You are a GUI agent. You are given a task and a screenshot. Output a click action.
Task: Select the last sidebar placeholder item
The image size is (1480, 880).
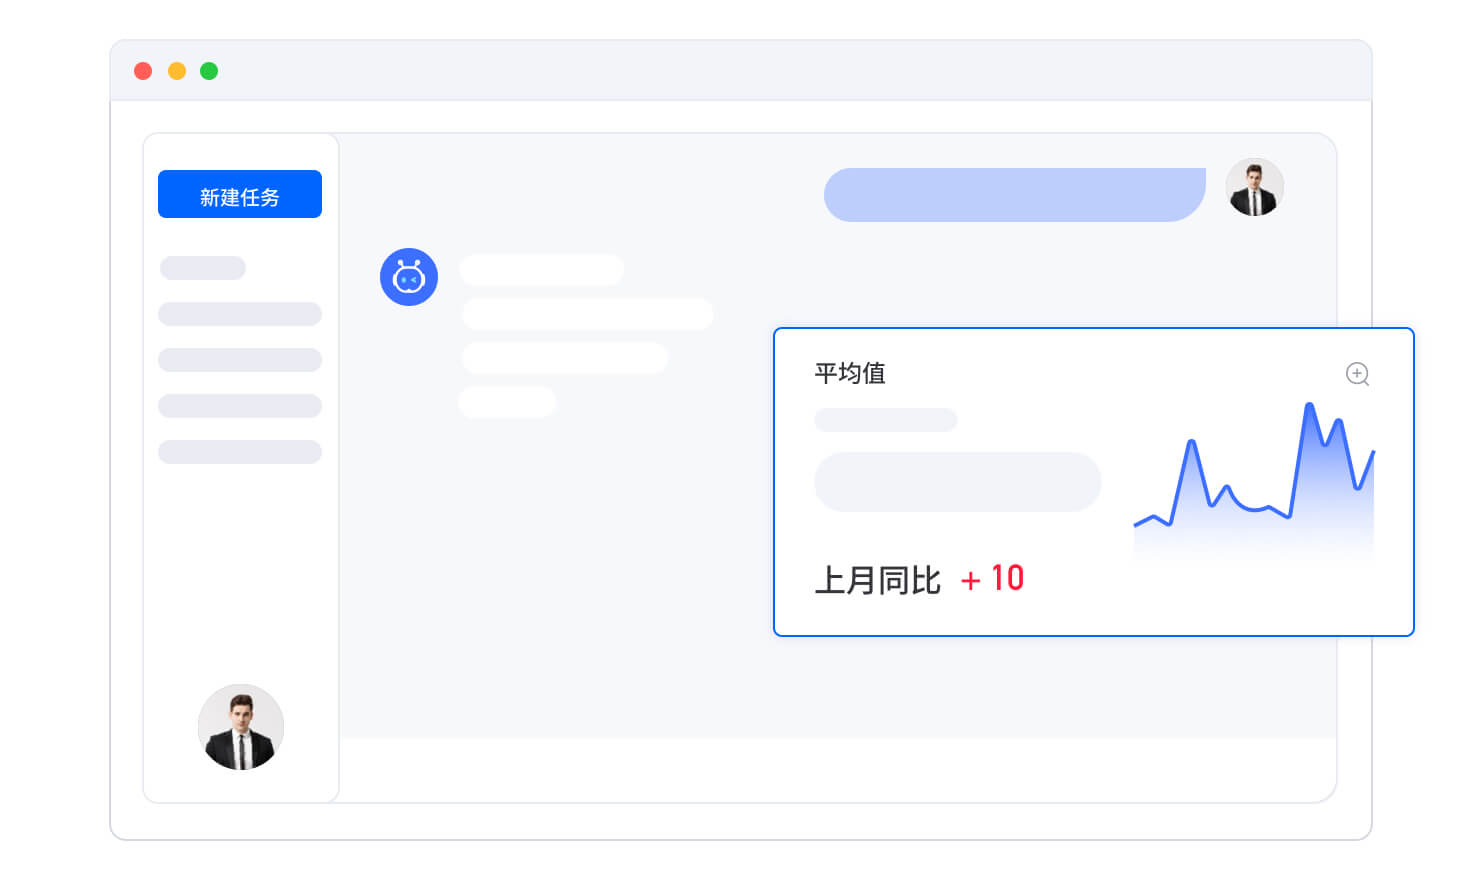240,452
